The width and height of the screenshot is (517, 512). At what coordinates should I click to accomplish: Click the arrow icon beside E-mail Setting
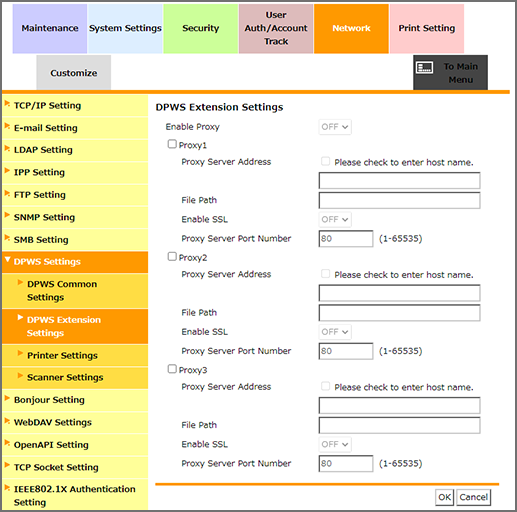click(x=7, y=126)
